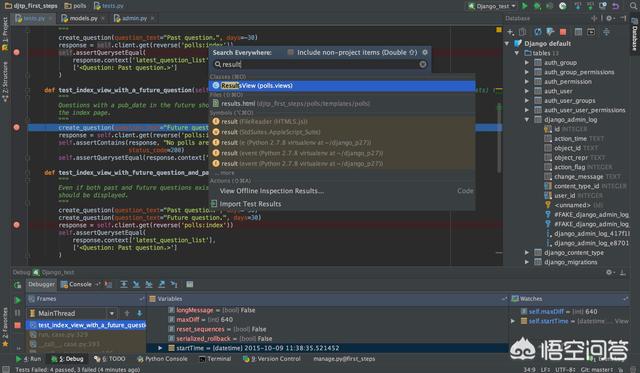Click the Step Into debugger icon
Image resolution: width=640 pixels, height=373 pixels.
click(136, 284)
